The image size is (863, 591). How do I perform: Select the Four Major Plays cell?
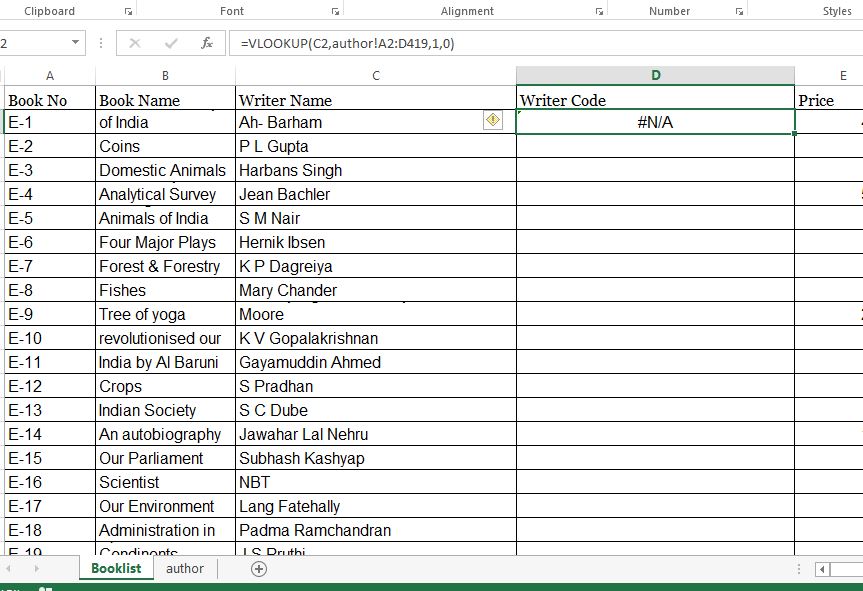[x=165, y=242]
